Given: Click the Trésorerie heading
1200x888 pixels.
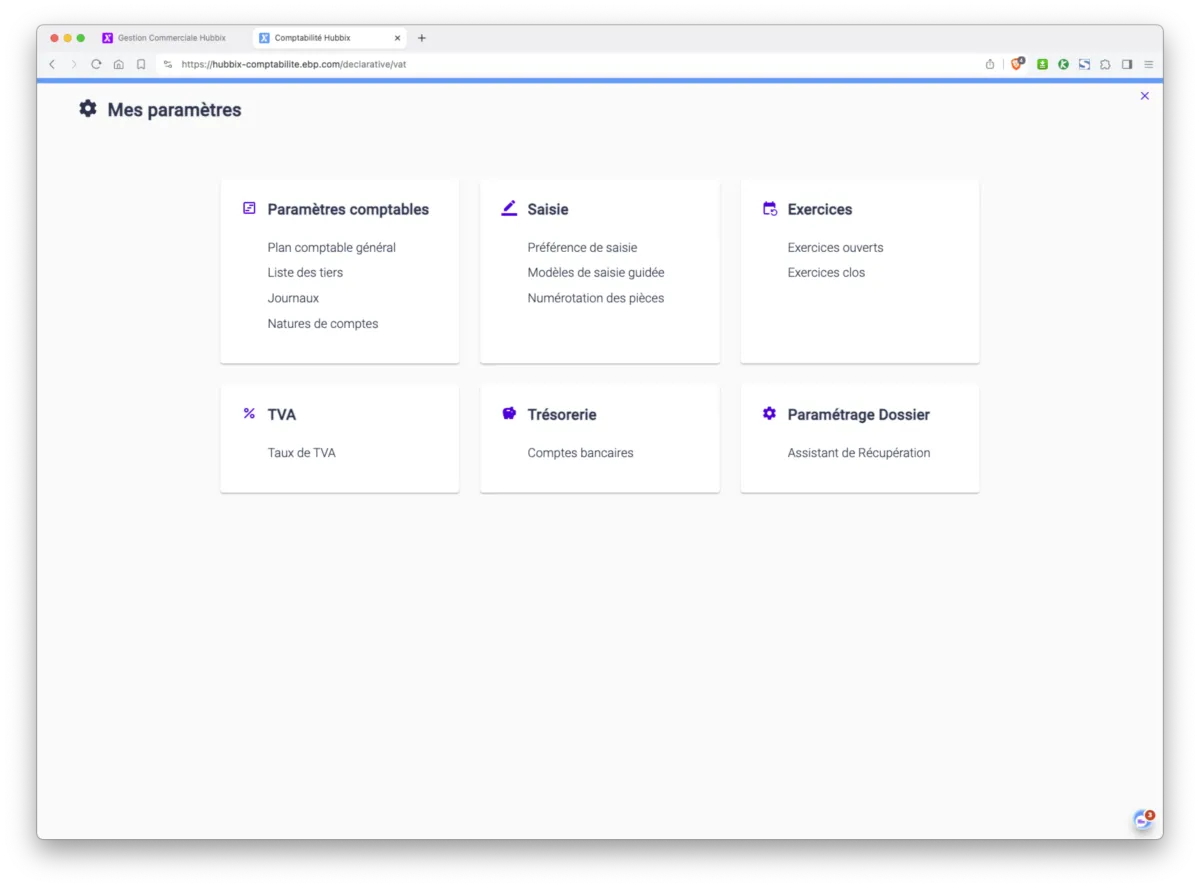Looking at the screenshot, I should coord(562,414).
